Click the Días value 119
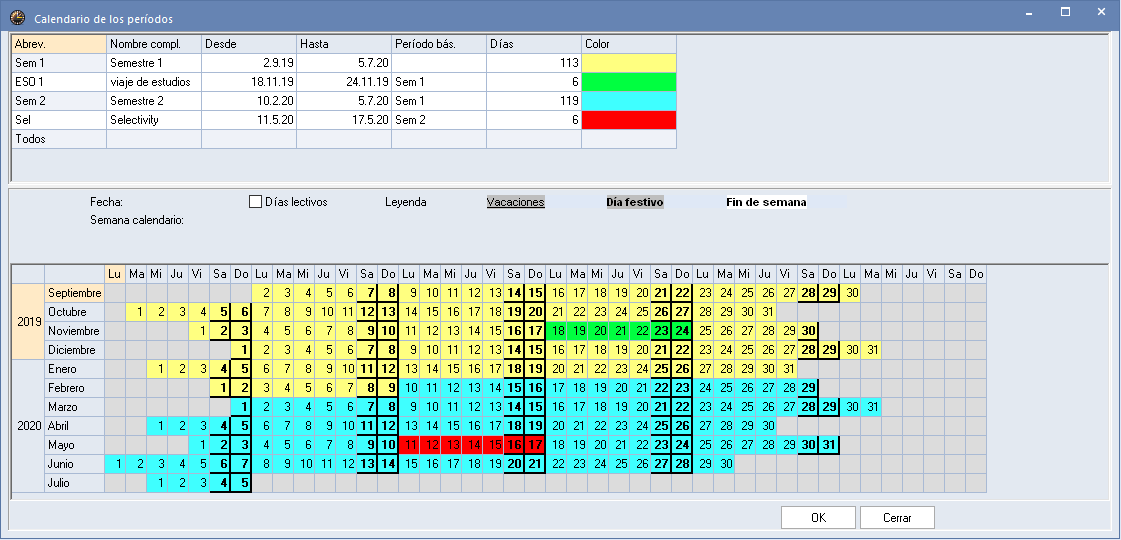1121x540 pixels. click(534, 101)
